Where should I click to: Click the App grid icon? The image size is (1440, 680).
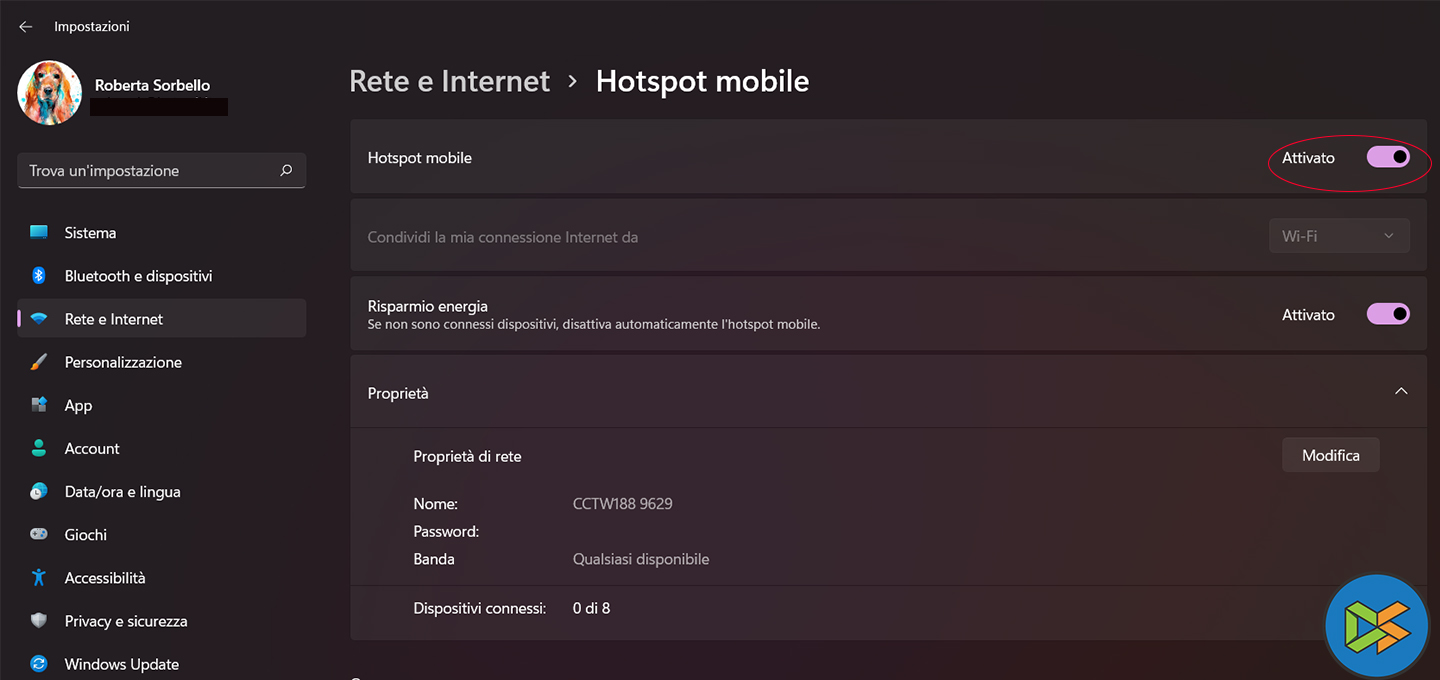pos(39,405)
